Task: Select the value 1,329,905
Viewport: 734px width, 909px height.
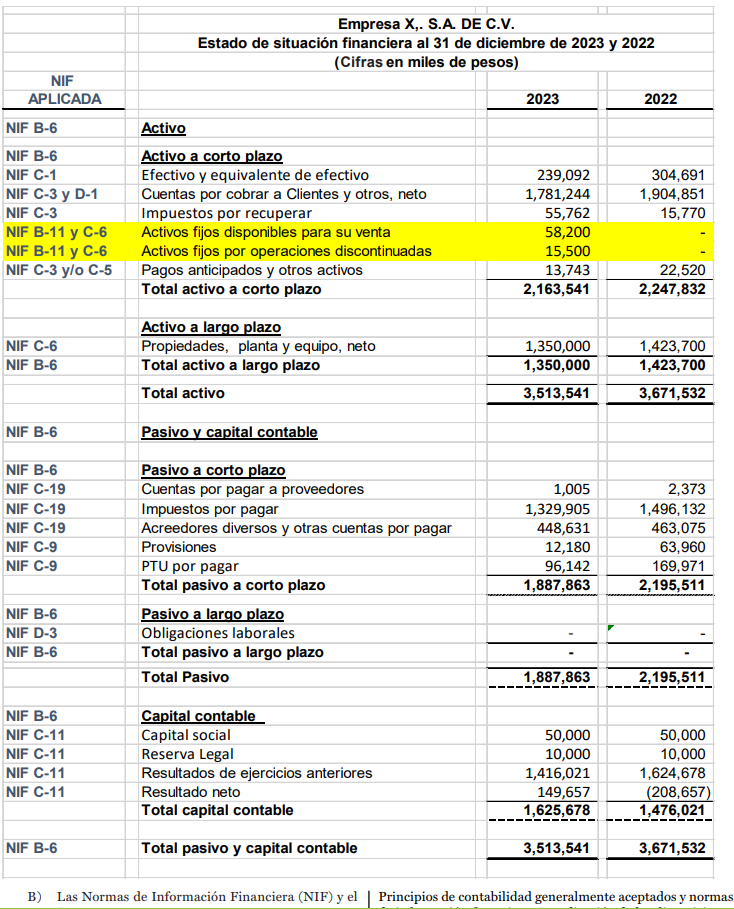Action: coord(557,509)
